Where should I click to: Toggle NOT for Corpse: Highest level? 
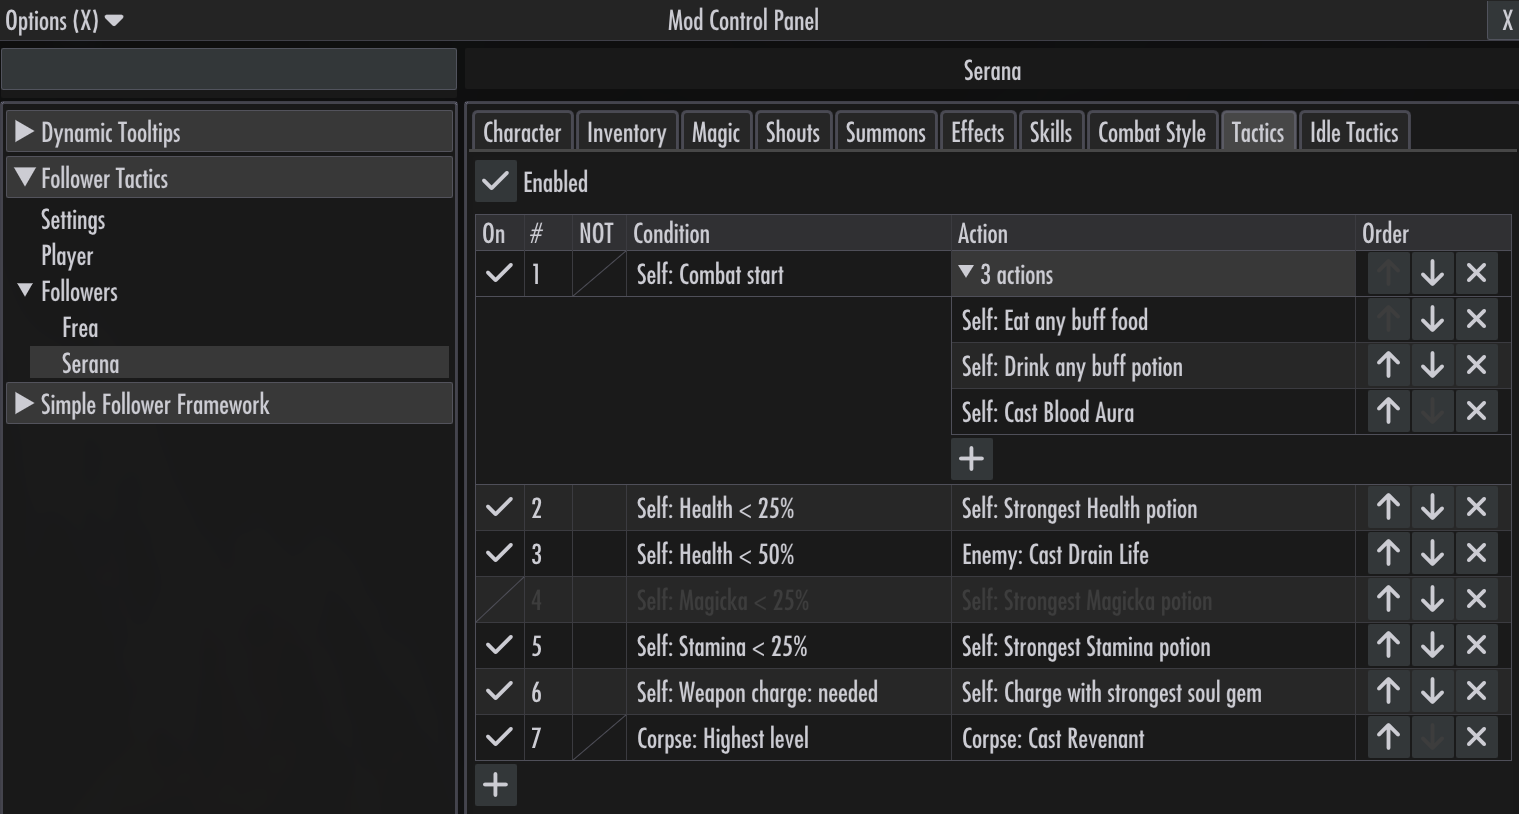[x=599, y=737]
